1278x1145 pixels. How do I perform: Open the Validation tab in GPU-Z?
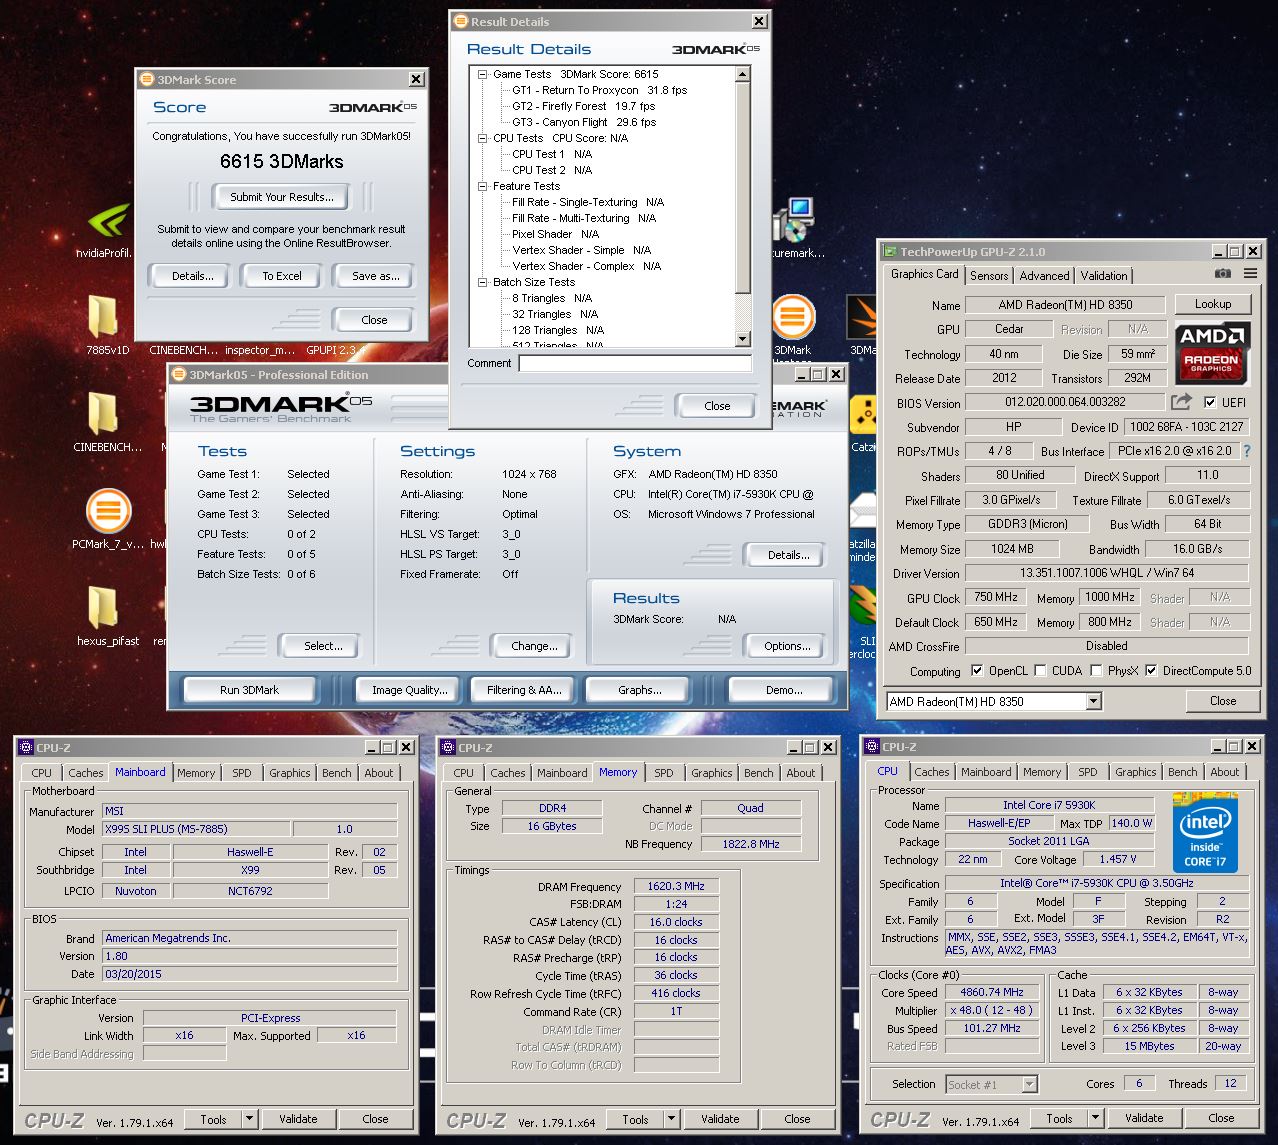pos(1104,275)
